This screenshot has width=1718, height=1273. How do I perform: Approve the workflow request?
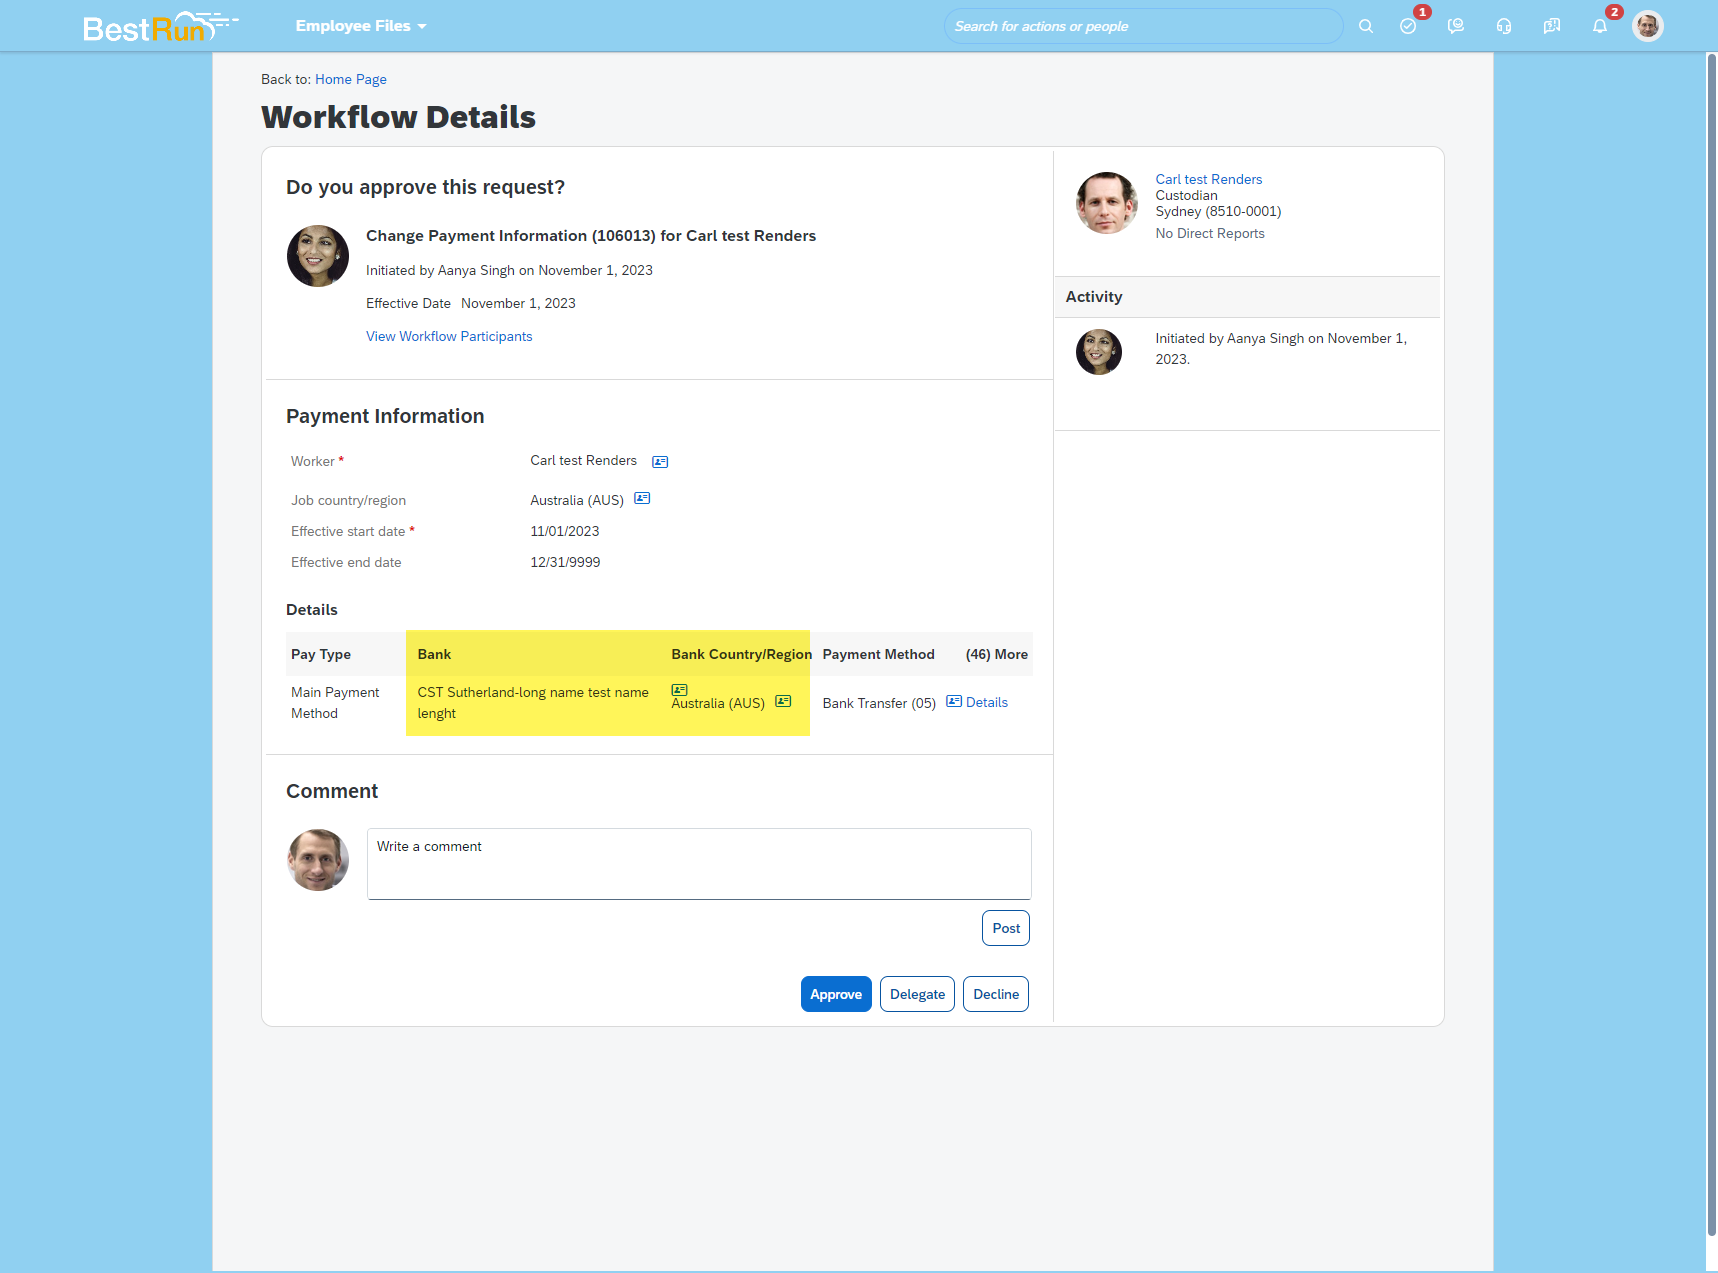(836, 994)
